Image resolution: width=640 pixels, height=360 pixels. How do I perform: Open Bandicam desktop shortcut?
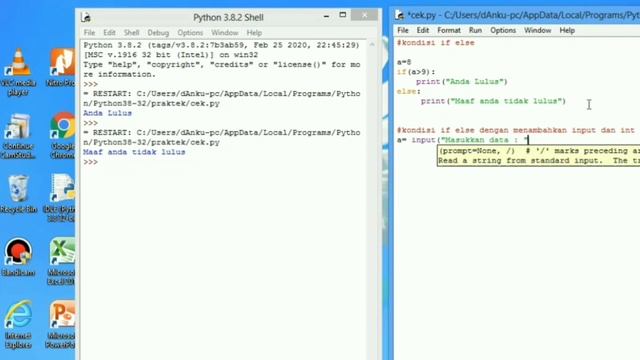pos(18,257)
